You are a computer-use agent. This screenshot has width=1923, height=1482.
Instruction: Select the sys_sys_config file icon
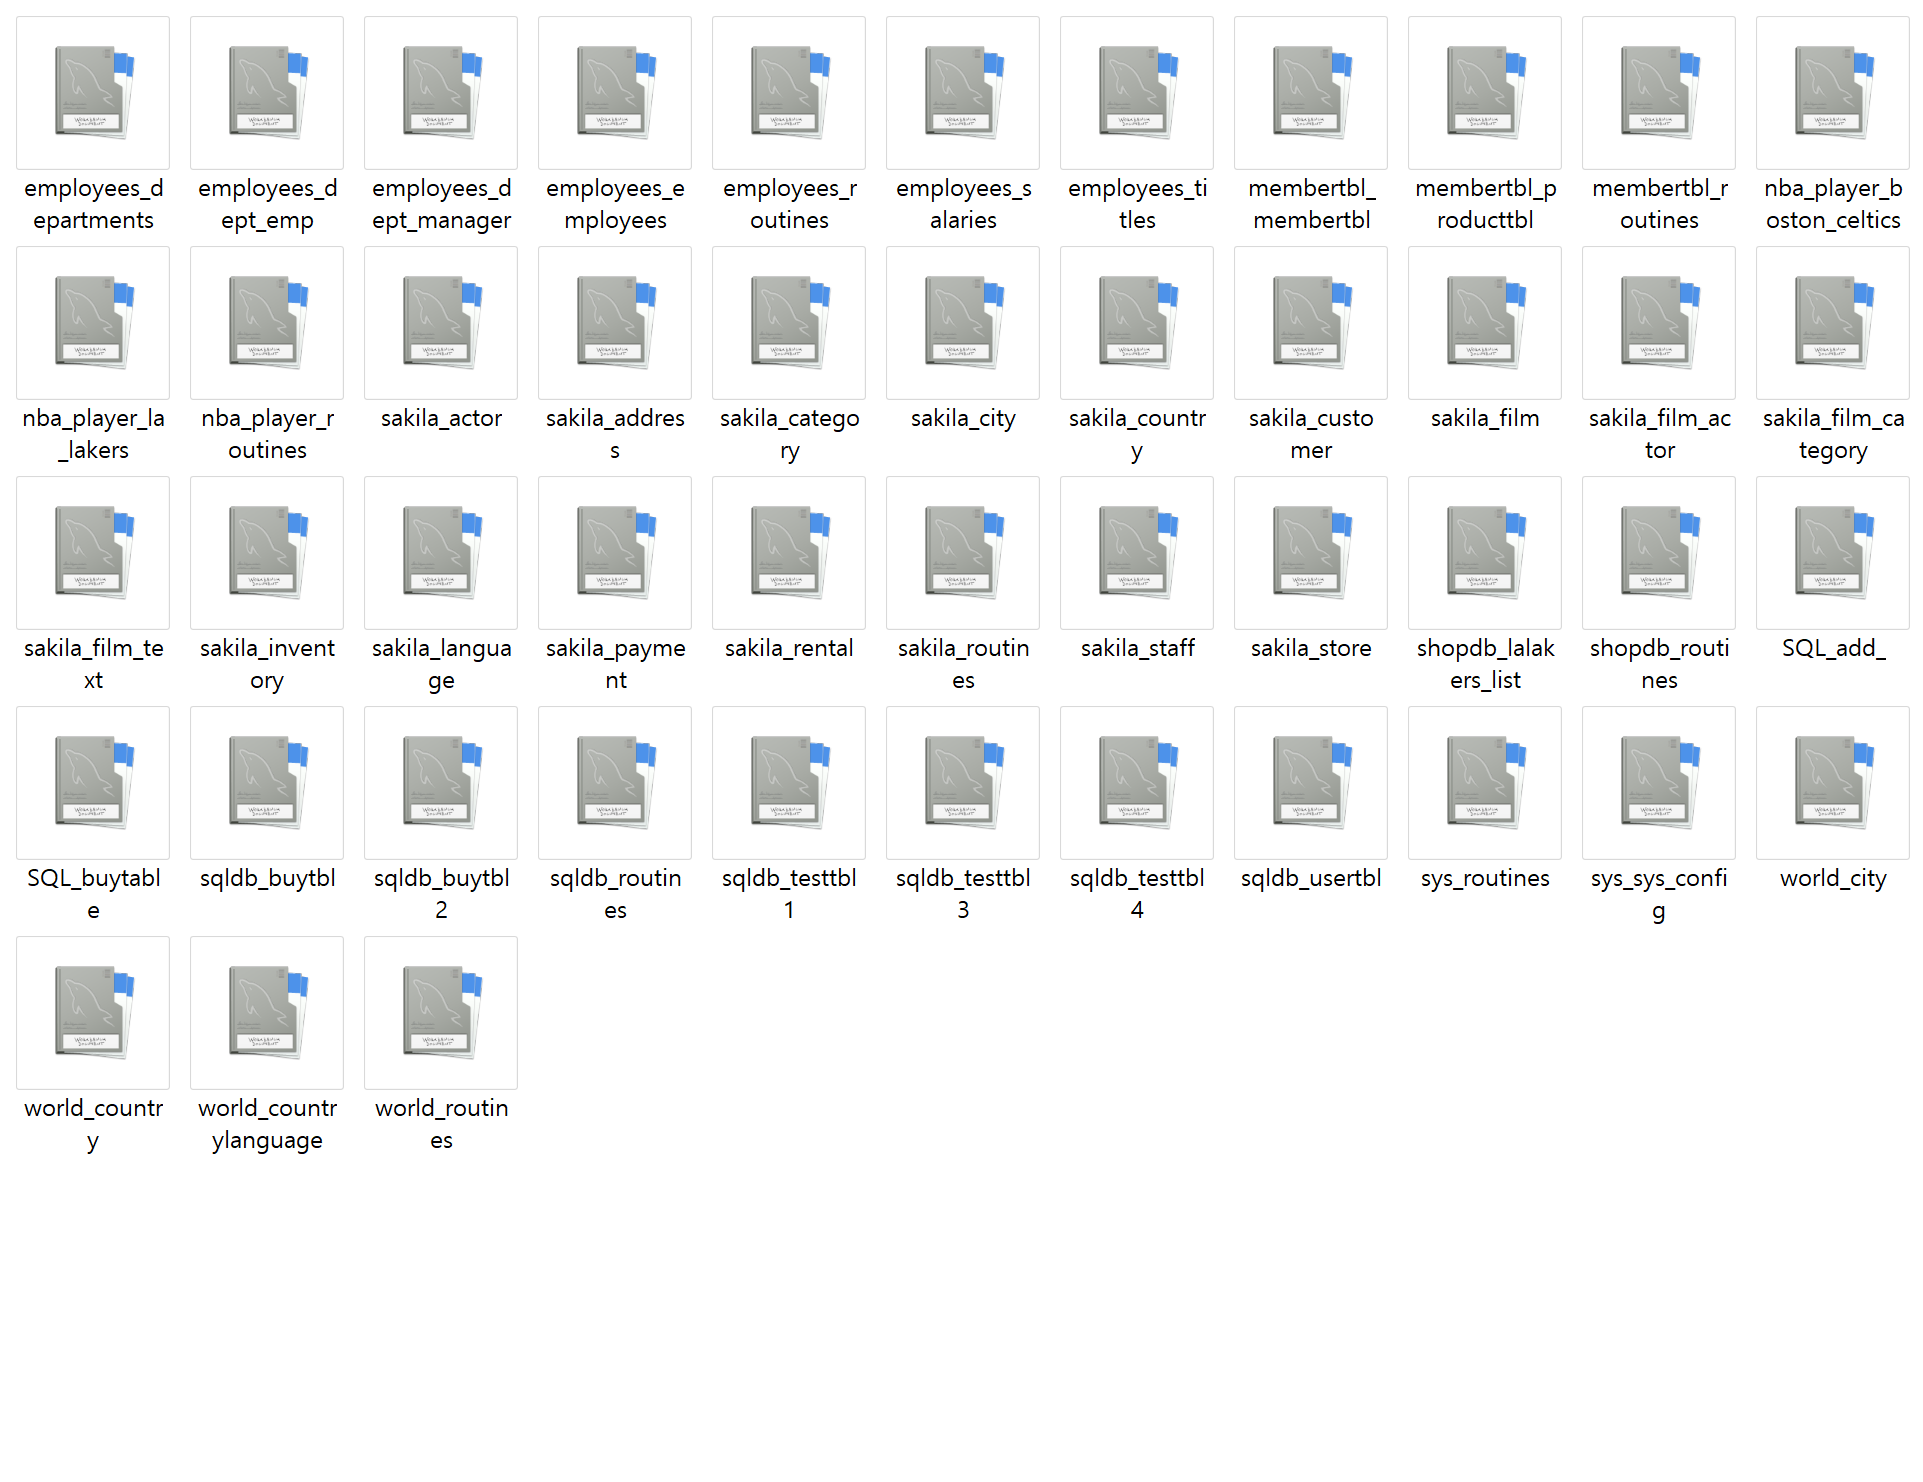point(1658,782)
